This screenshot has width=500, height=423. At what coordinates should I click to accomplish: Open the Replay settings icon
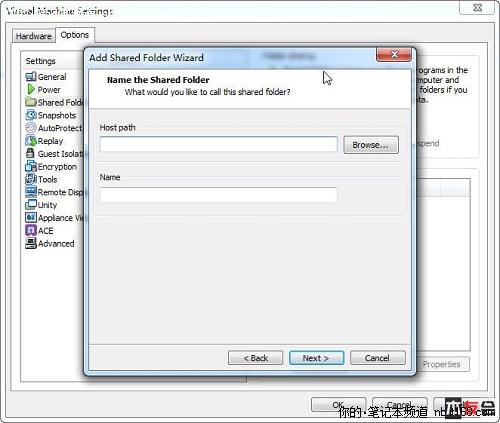31,141
